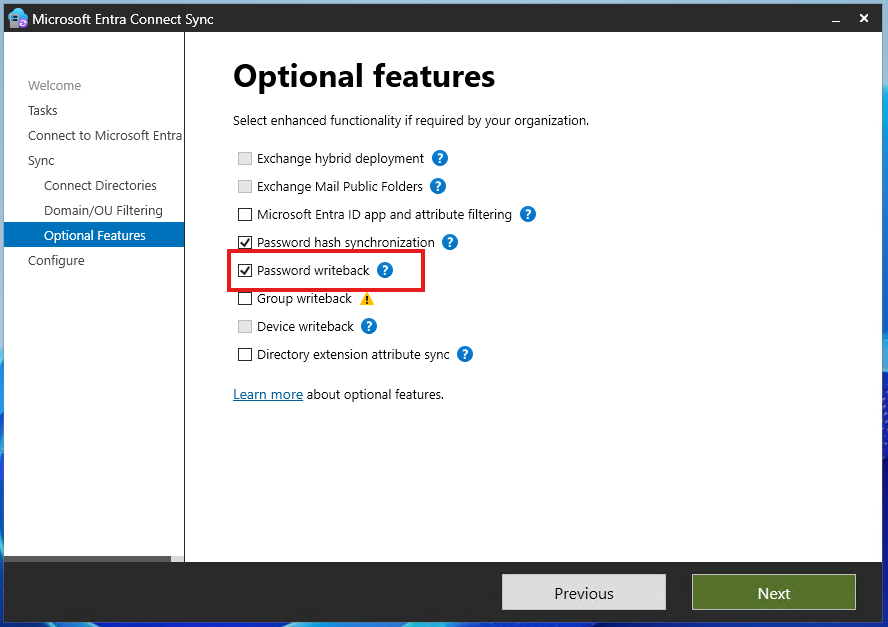
Task: Open Directory extension attribute sync help
Action: pyautogui.click(x=464, y=354)
